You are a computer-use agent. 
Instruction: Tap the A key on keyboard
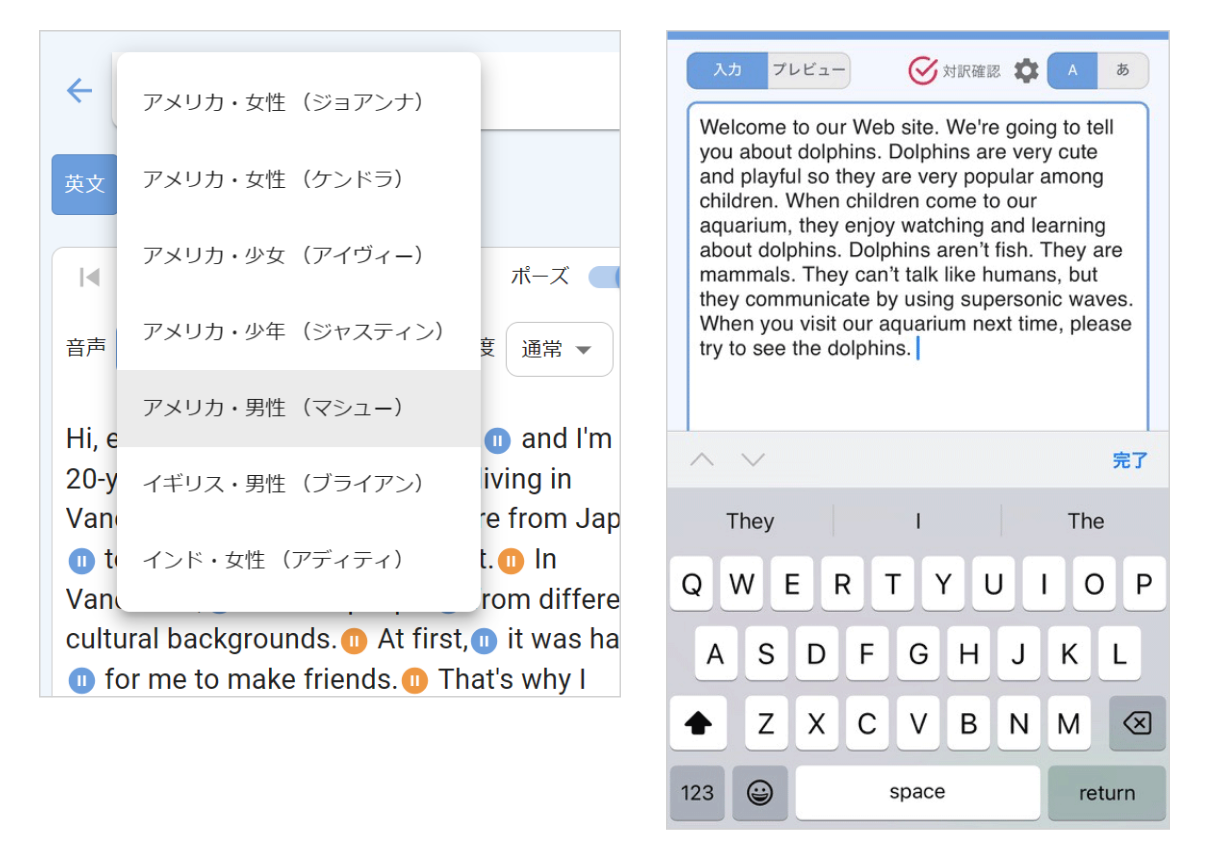click(716, 654)
